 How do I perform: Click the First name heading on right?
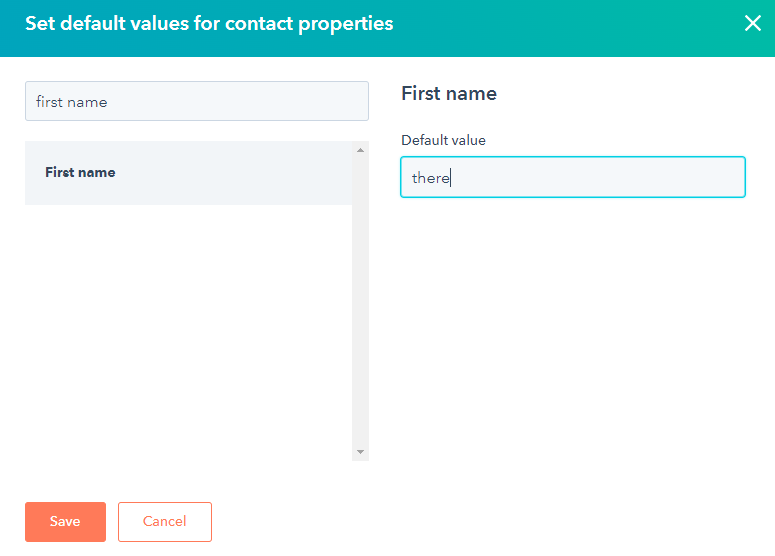pos(449,94)
